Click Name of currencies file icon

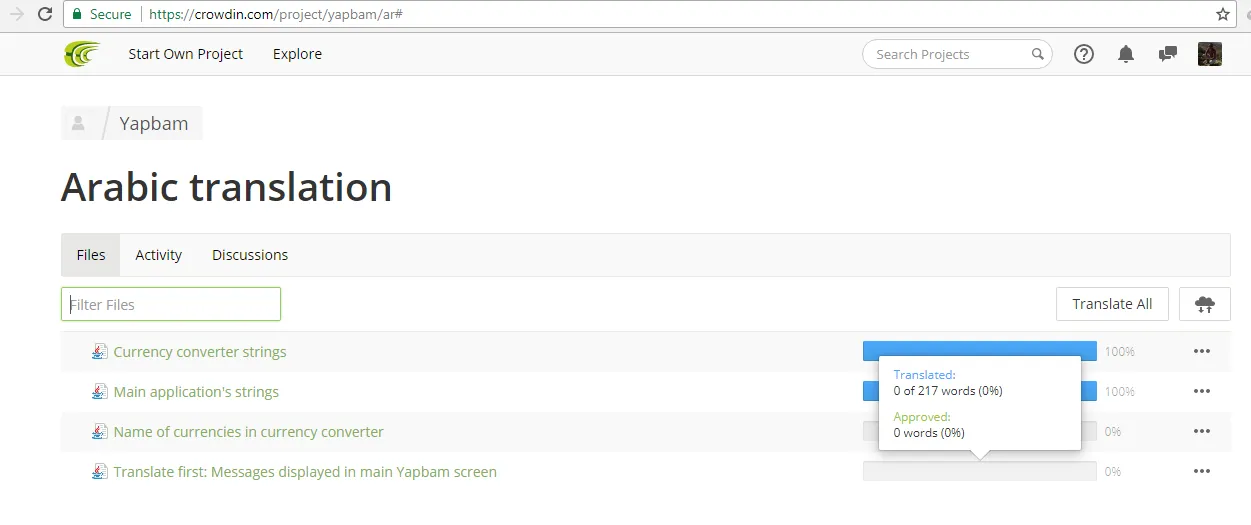pyautogui.click(x=99, y=431)
